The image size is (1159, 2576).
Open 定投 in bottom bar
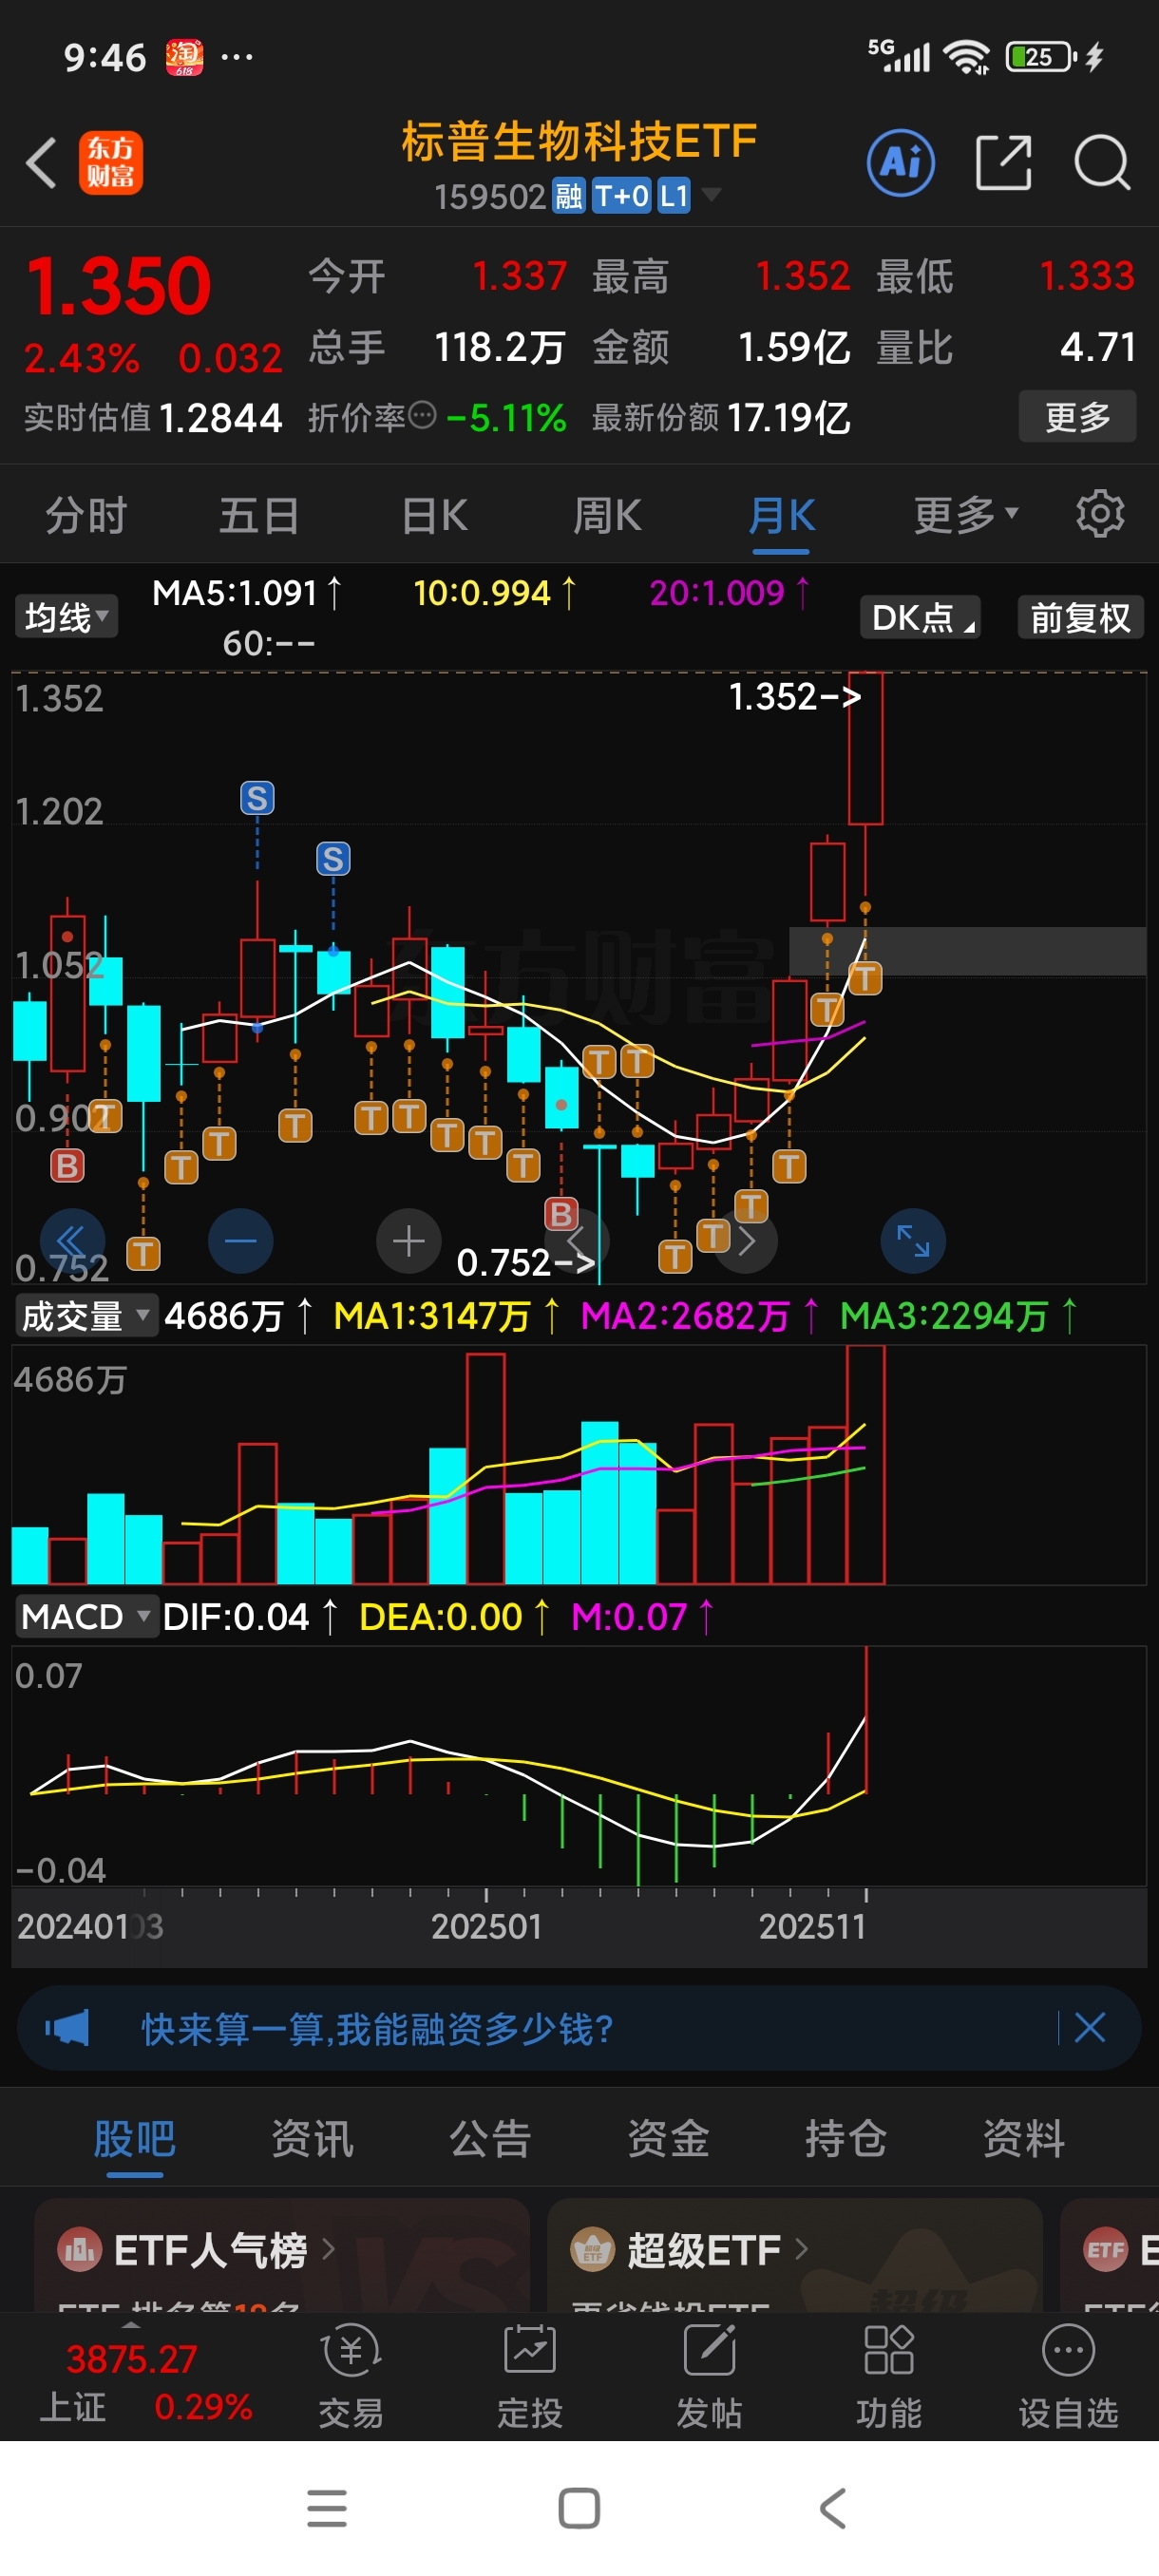[530, 2376]
